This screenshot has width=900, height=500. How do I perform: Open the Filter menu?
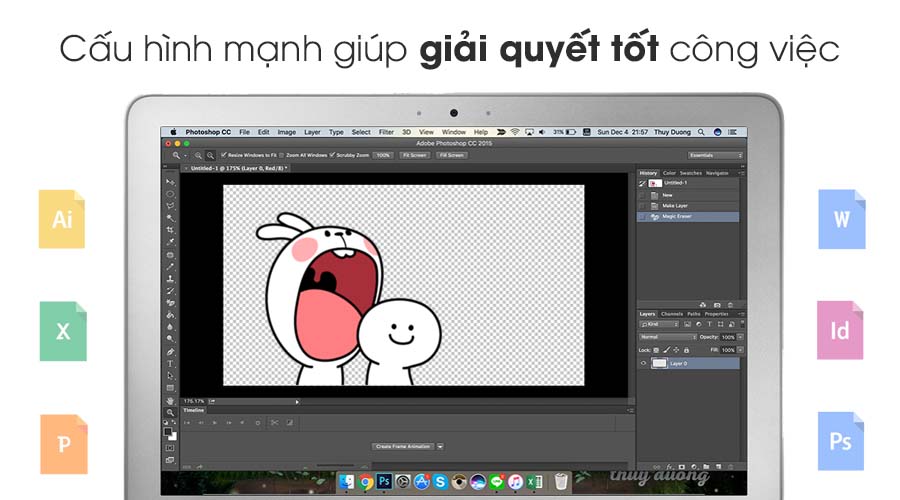[385, 132]
